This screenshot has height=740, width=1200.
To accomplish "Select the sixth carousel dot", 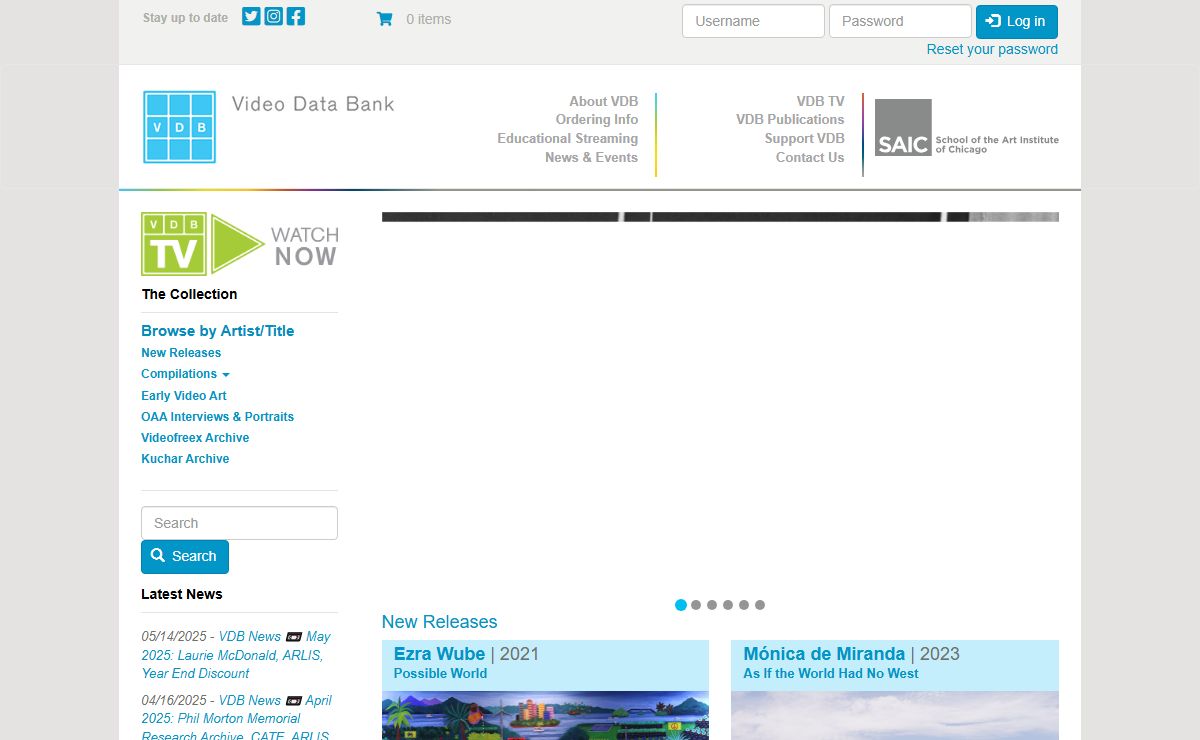I will (760, 605).
